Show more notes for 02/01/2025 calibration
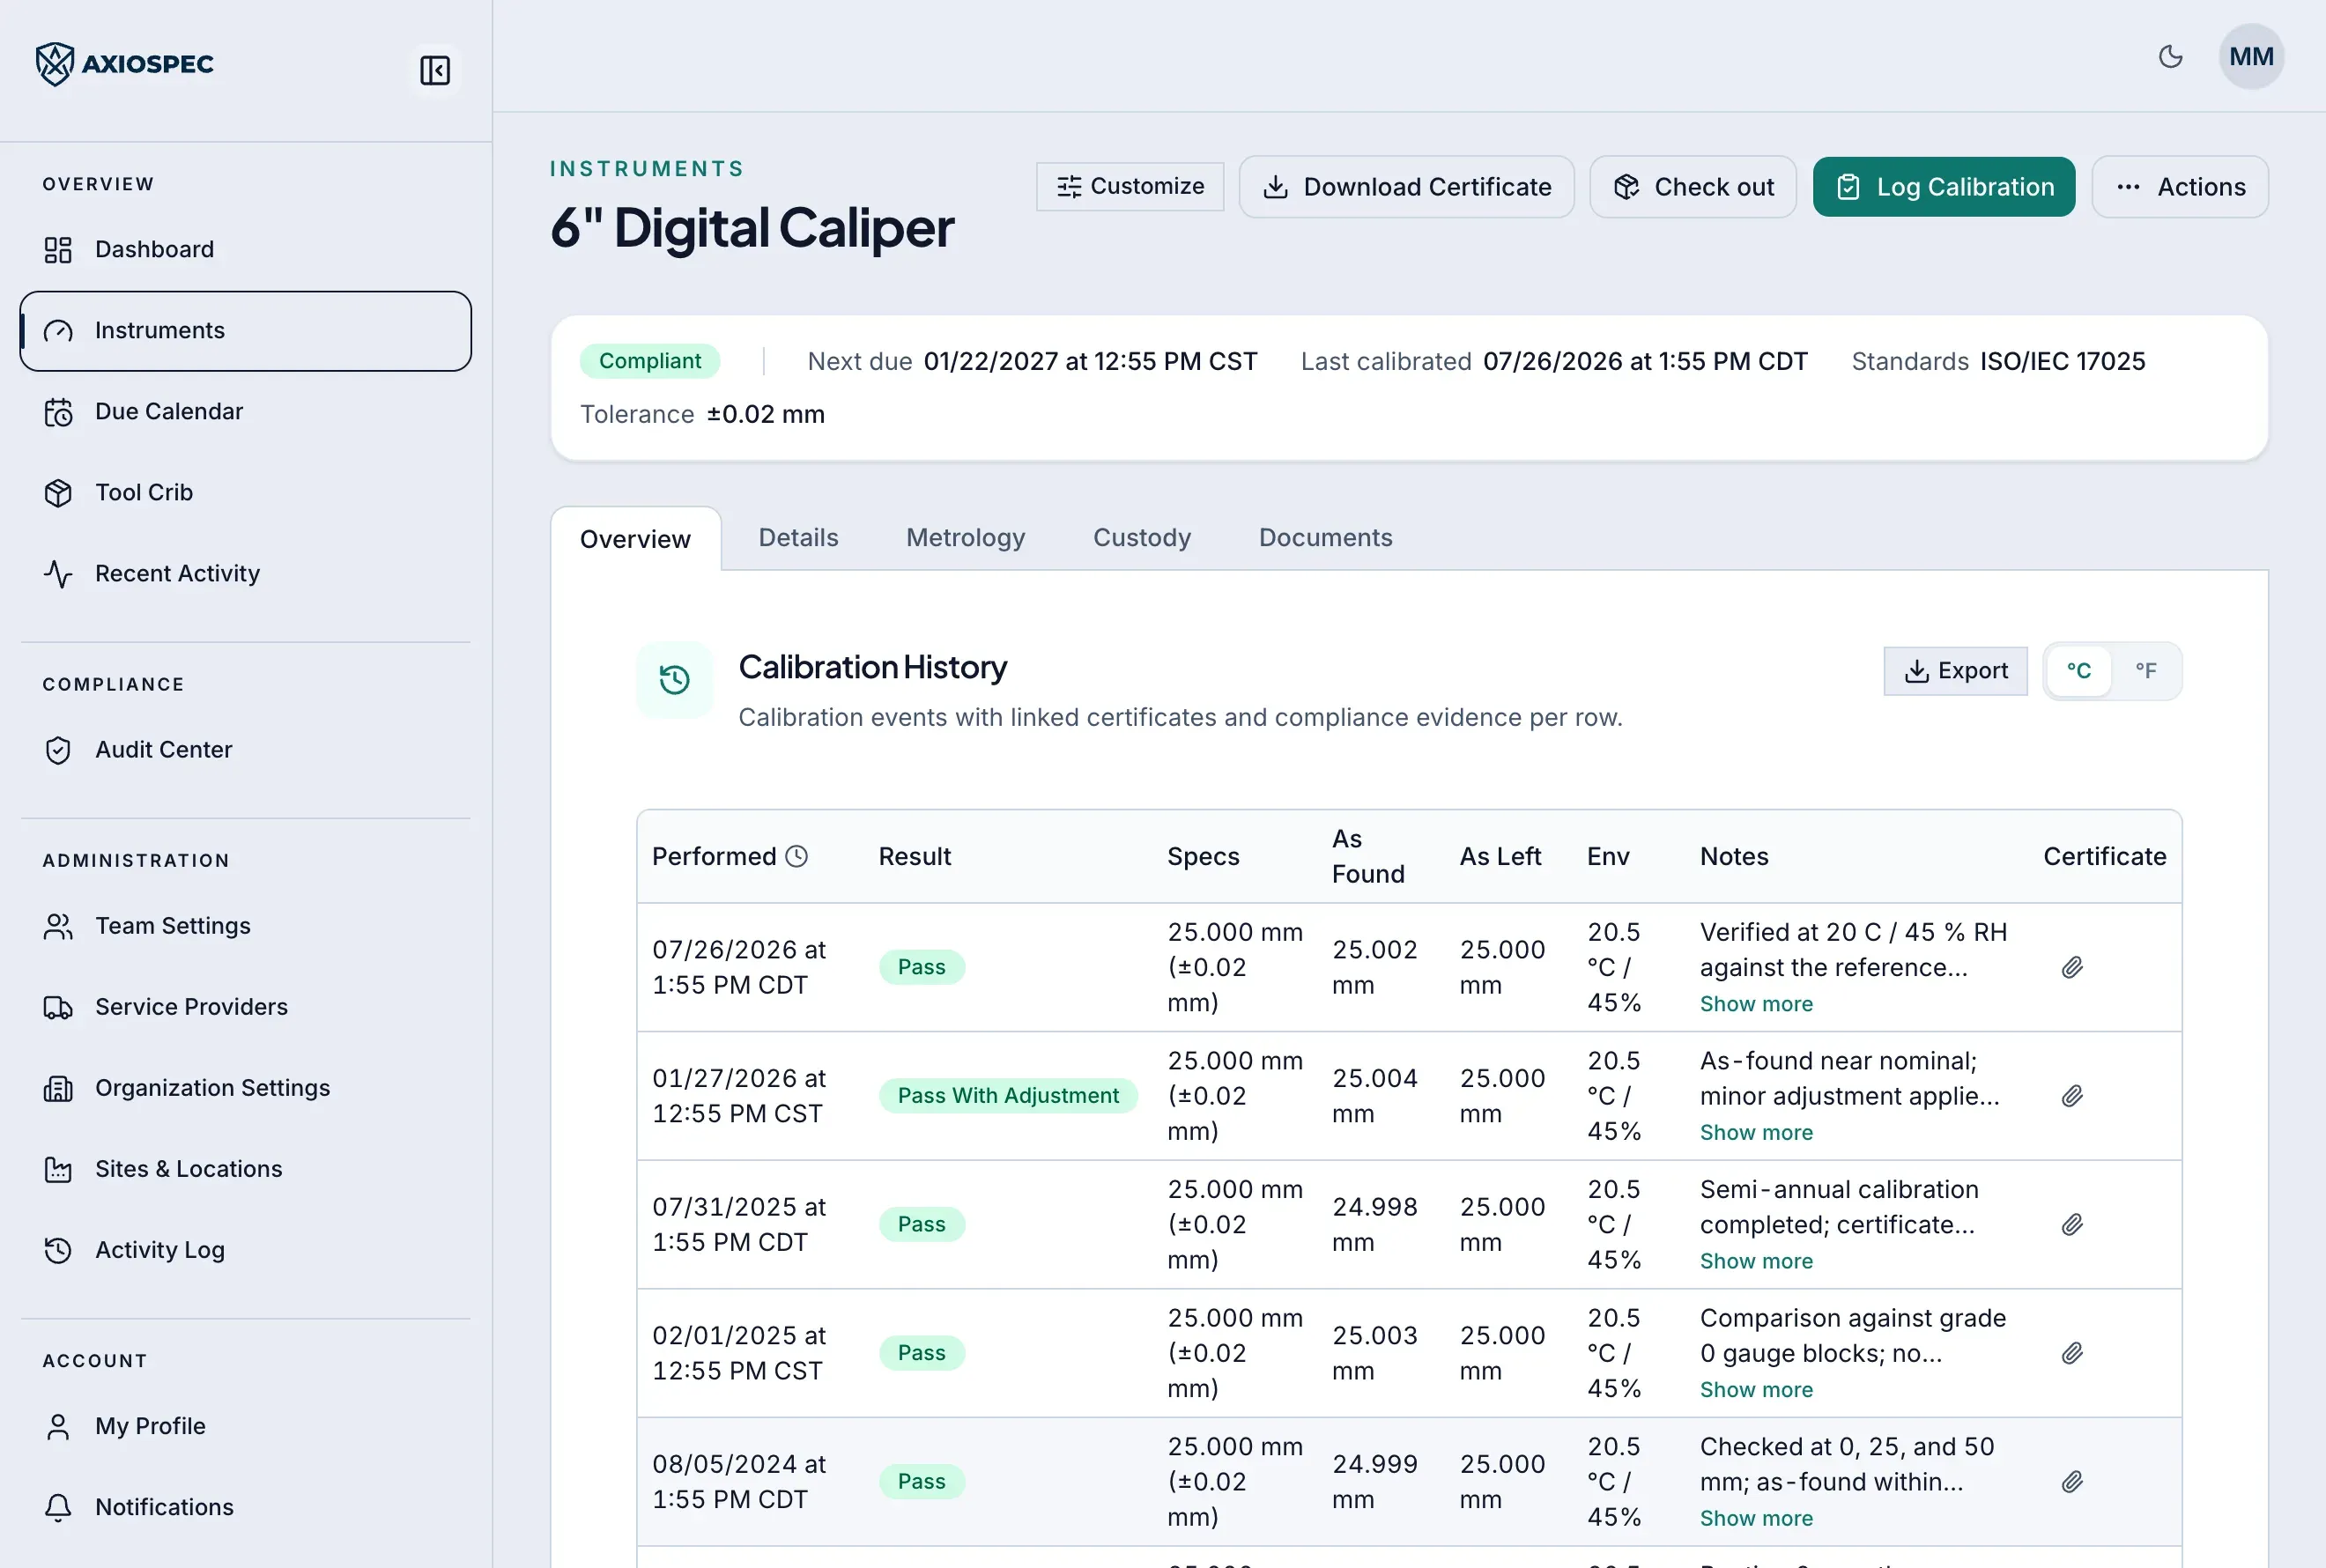The width and height of the screenshot is (2326, 1568). pos(1756,1390)
